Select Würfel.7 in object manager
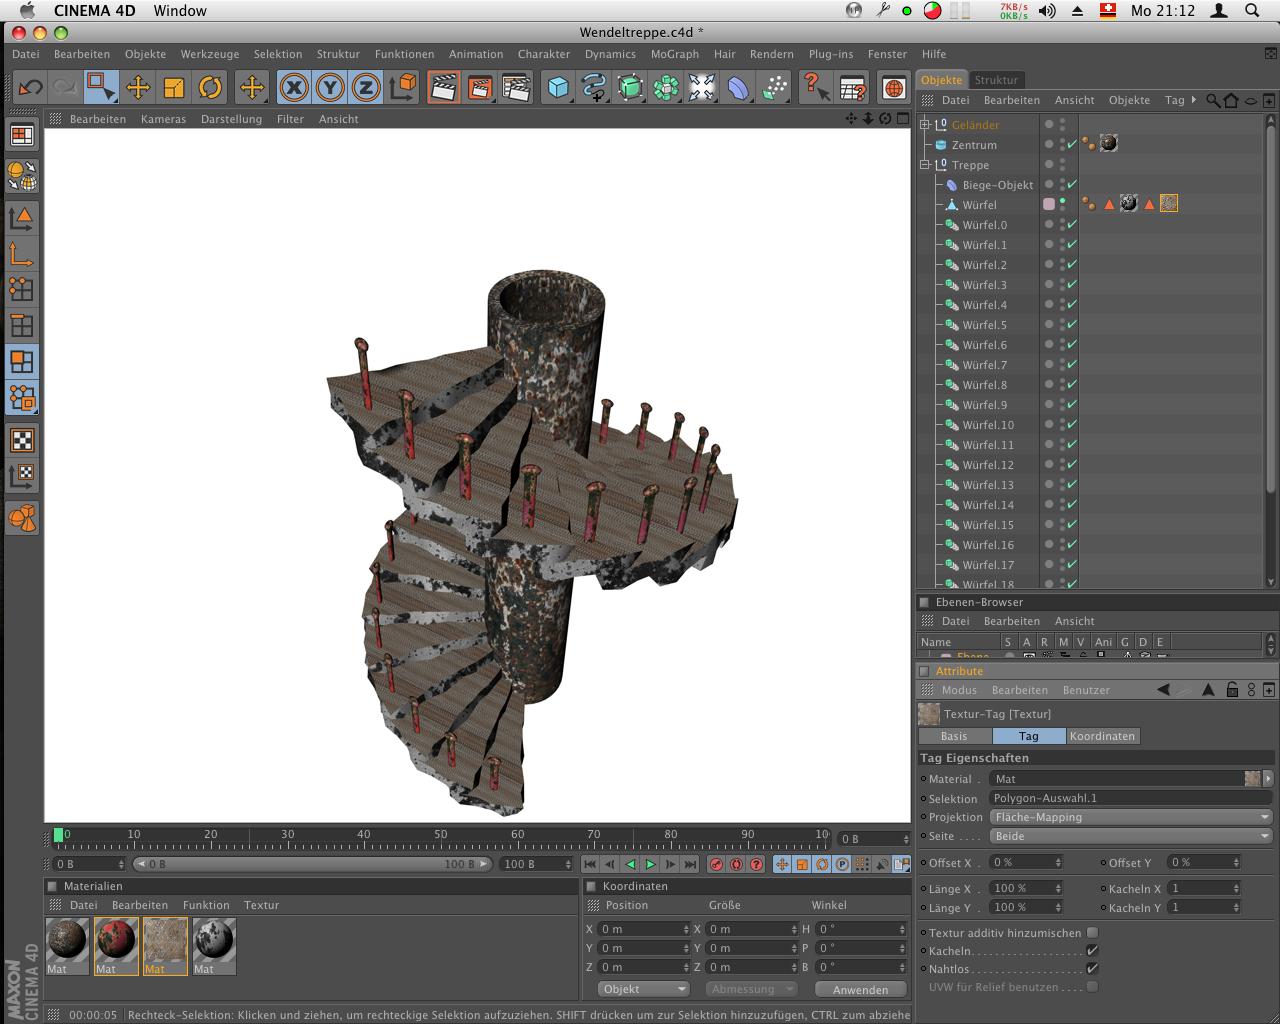The height and width of the screenshot is (1024, 1280). pos(984,365)
